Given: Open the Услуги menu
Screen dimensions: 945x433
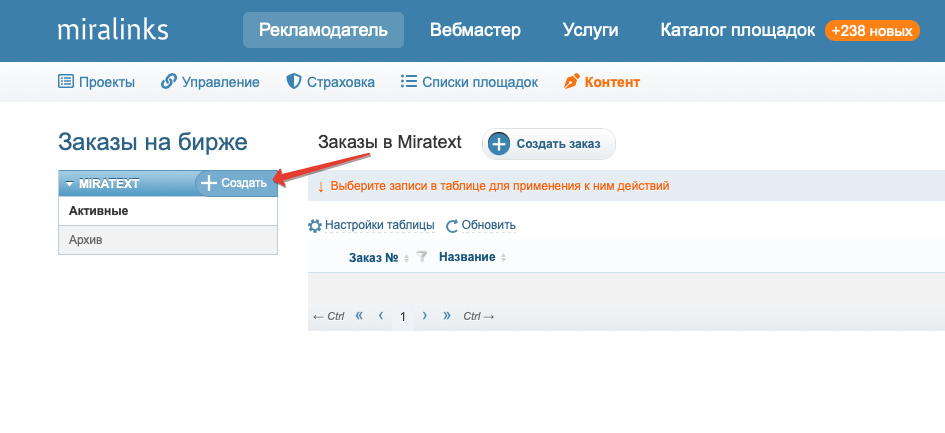Looking at the screenshot, I should pyautogui.click(x=590, y=30).
